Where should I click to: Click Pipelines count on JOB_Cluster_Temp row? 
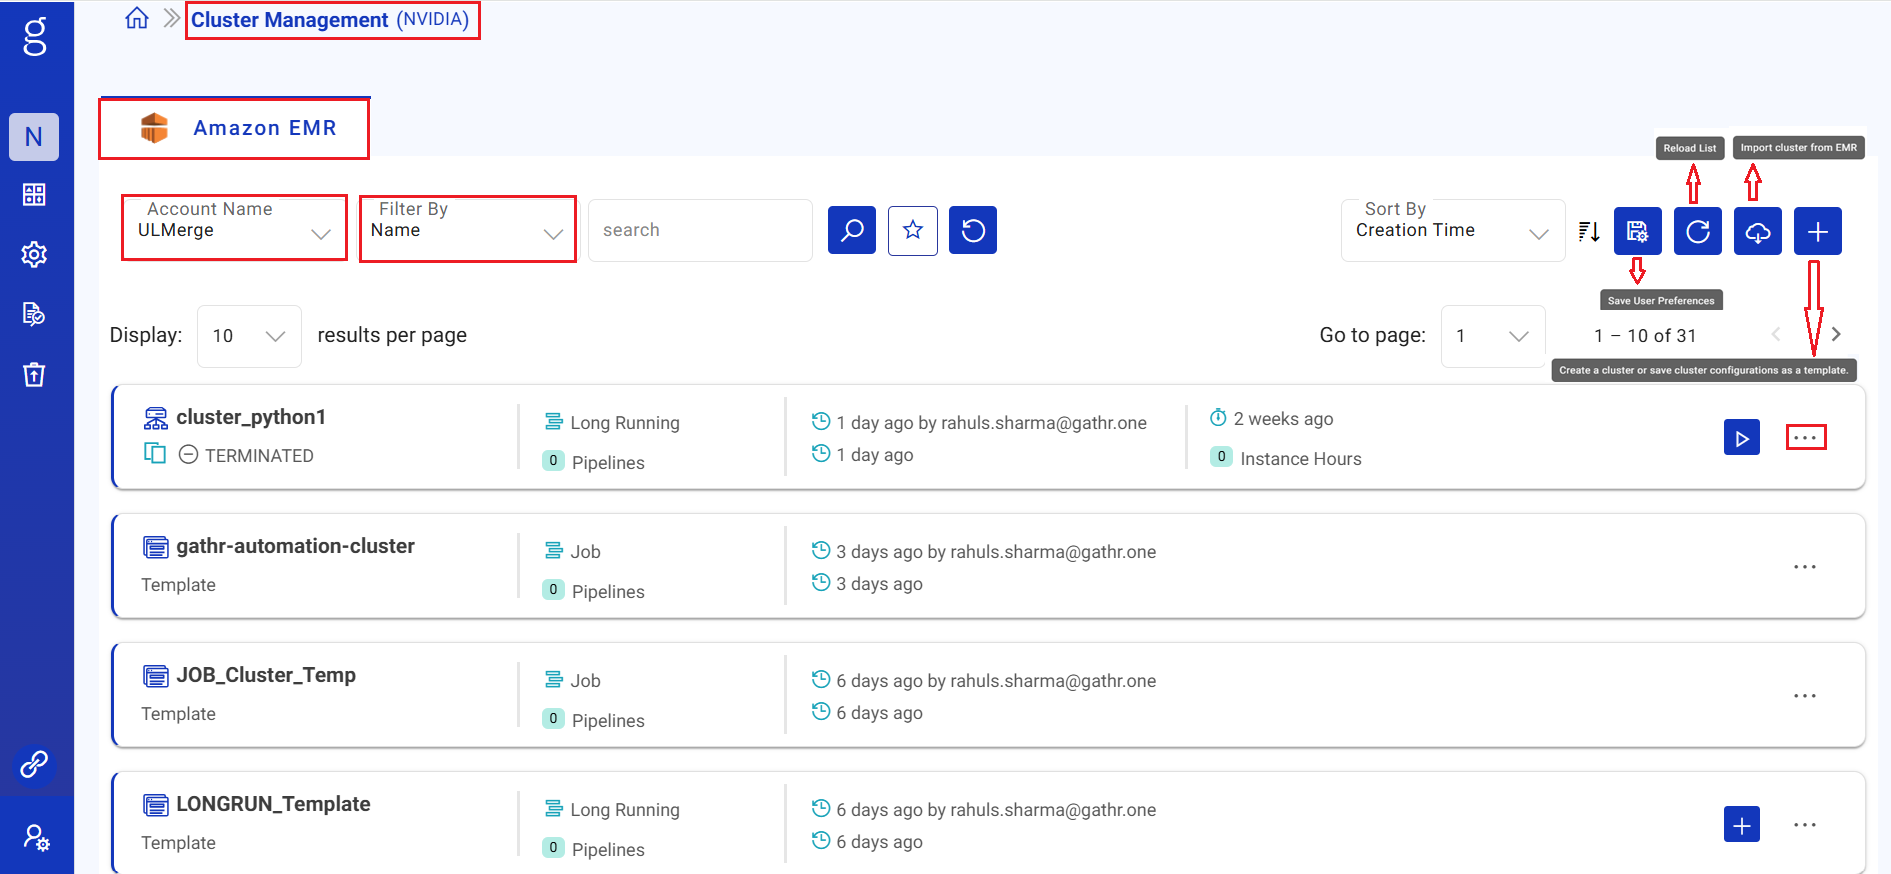pos(594,720)
